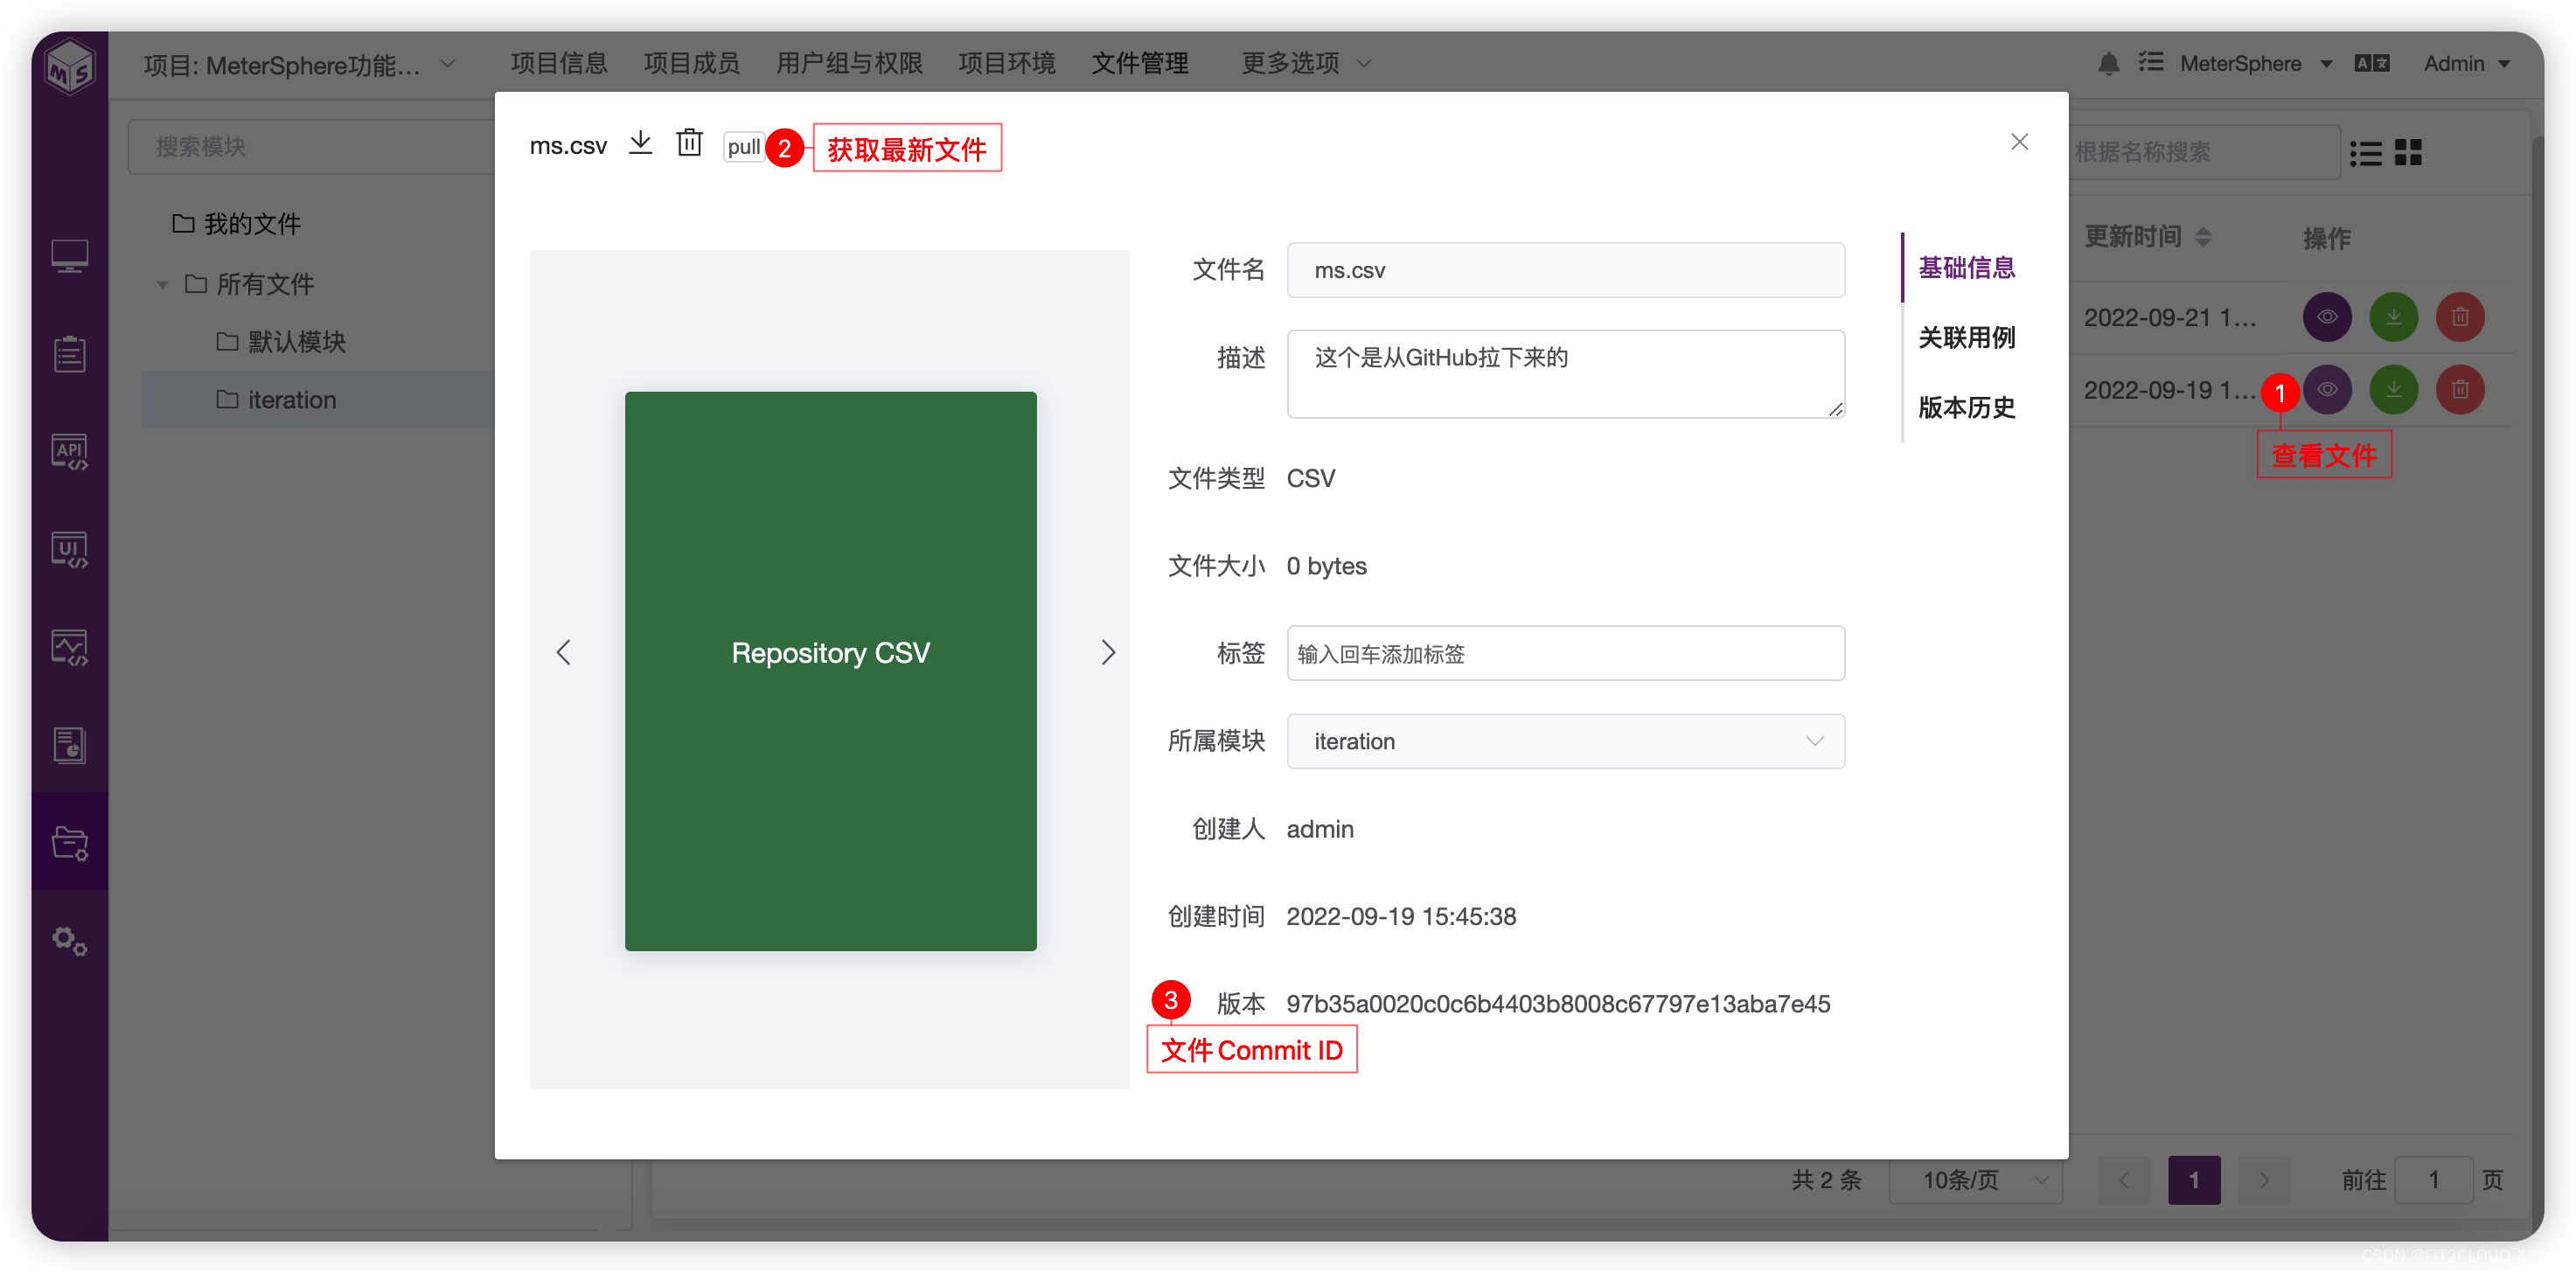The image size is (2576, 1273).
Task: Download ms.csv using the download icon in the dialog header
Action: click(x=640, y=143)
